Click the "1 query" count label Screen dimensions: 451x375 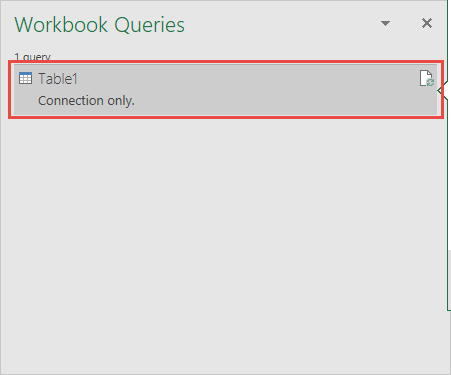32,57
